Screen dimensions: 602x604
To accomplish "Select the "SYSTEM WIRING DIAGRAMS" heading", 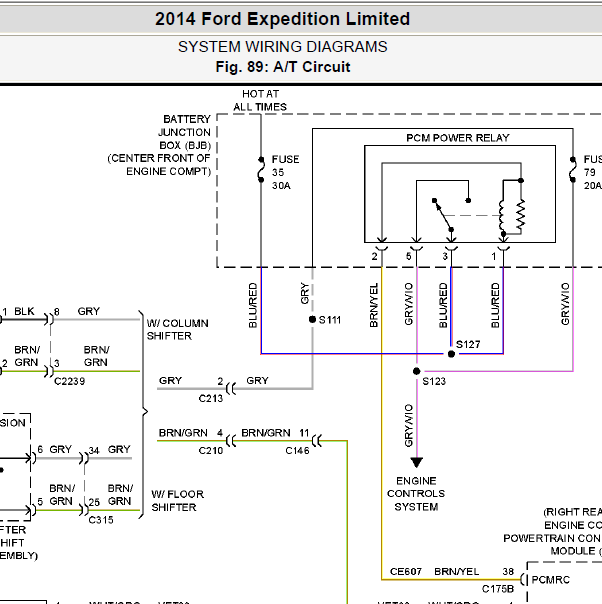I will click(282, 47).
